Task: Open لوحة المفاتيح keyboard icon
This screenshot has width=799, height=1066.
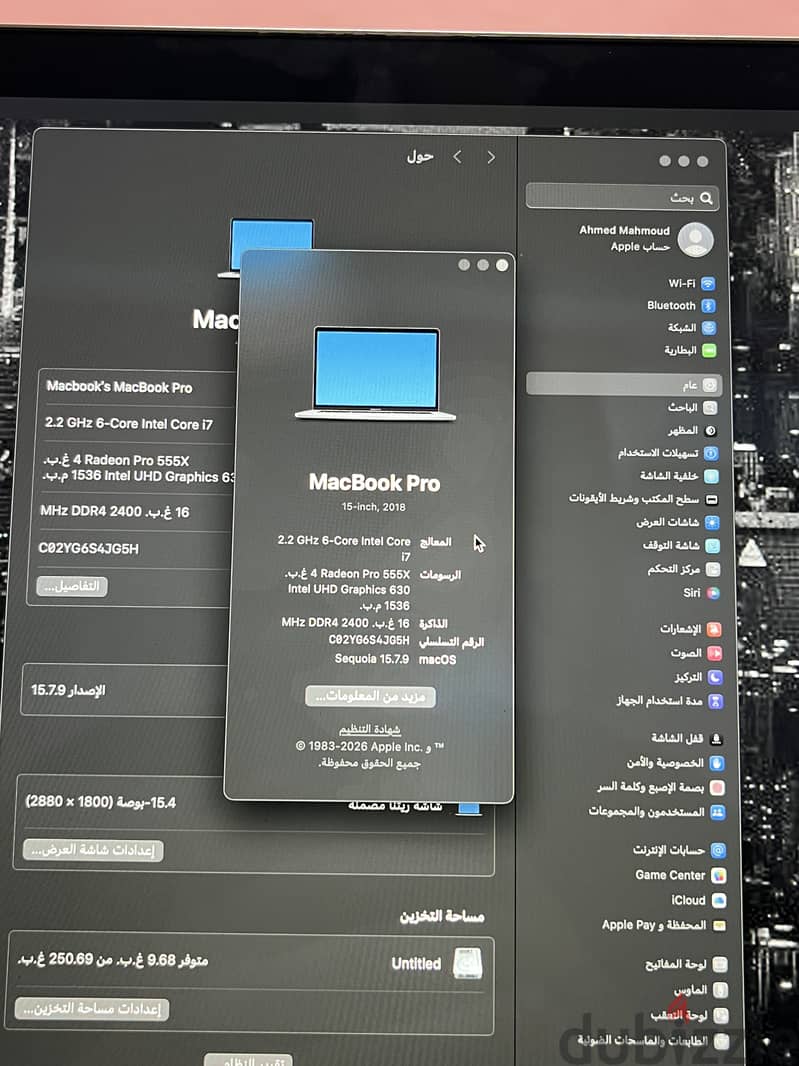Action: [x=720, y=964]
